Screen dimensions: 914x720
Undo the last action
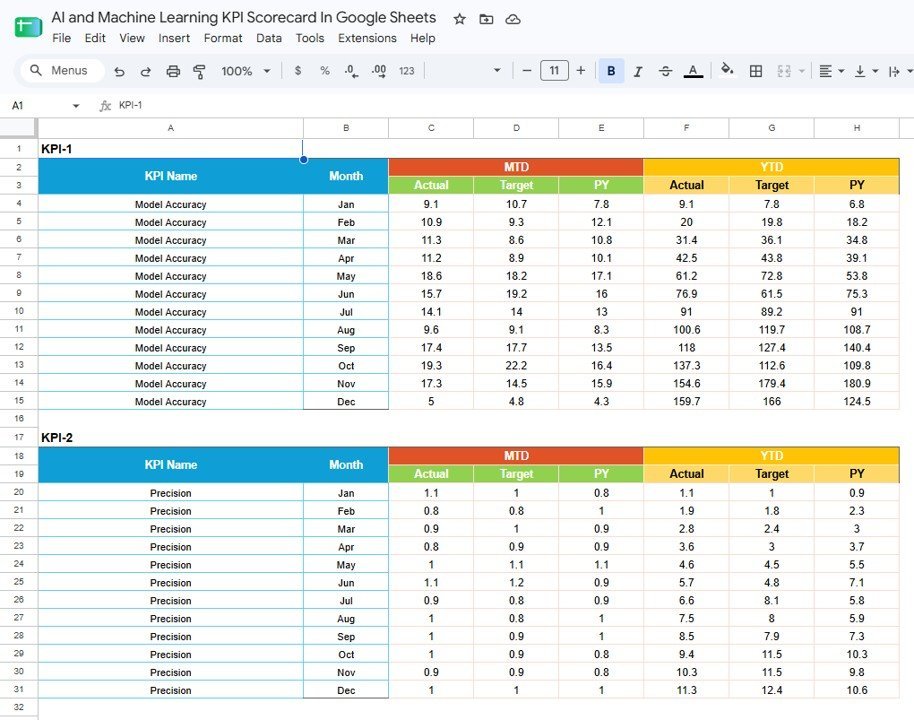coord(119,71)
